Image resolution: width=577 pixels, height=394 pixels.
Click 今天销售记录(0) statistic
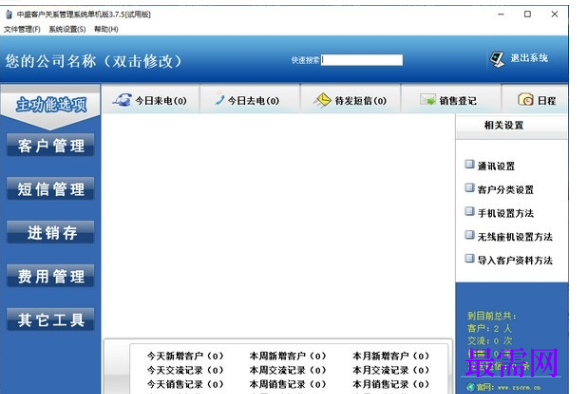(x=185, y=384)
